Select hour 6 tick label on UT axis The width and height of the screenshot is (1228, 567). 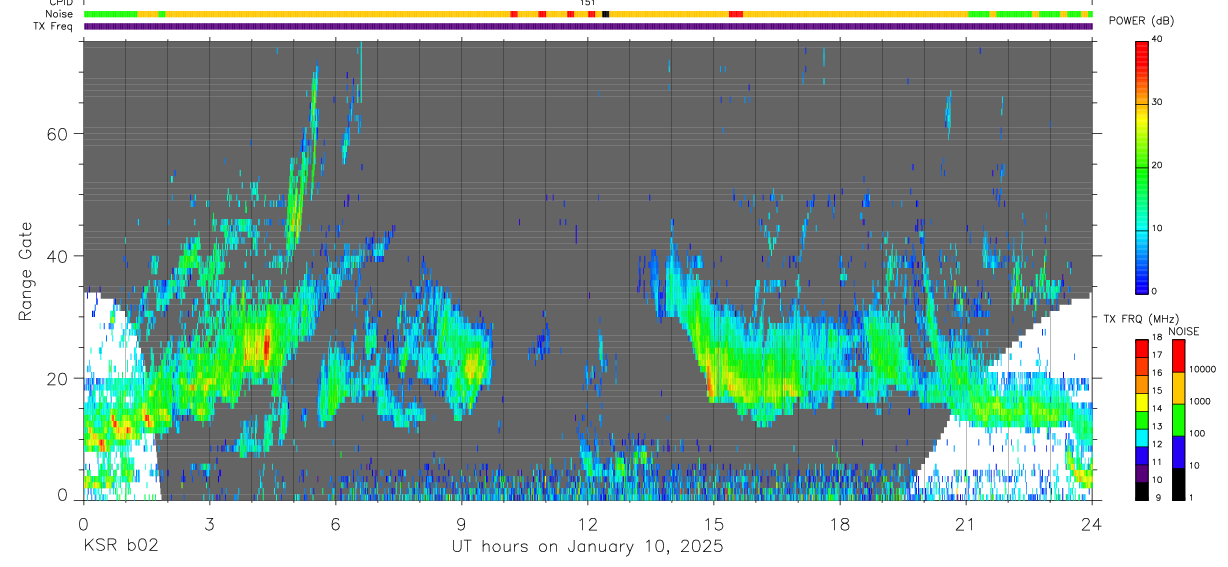[x=335, y=524]
